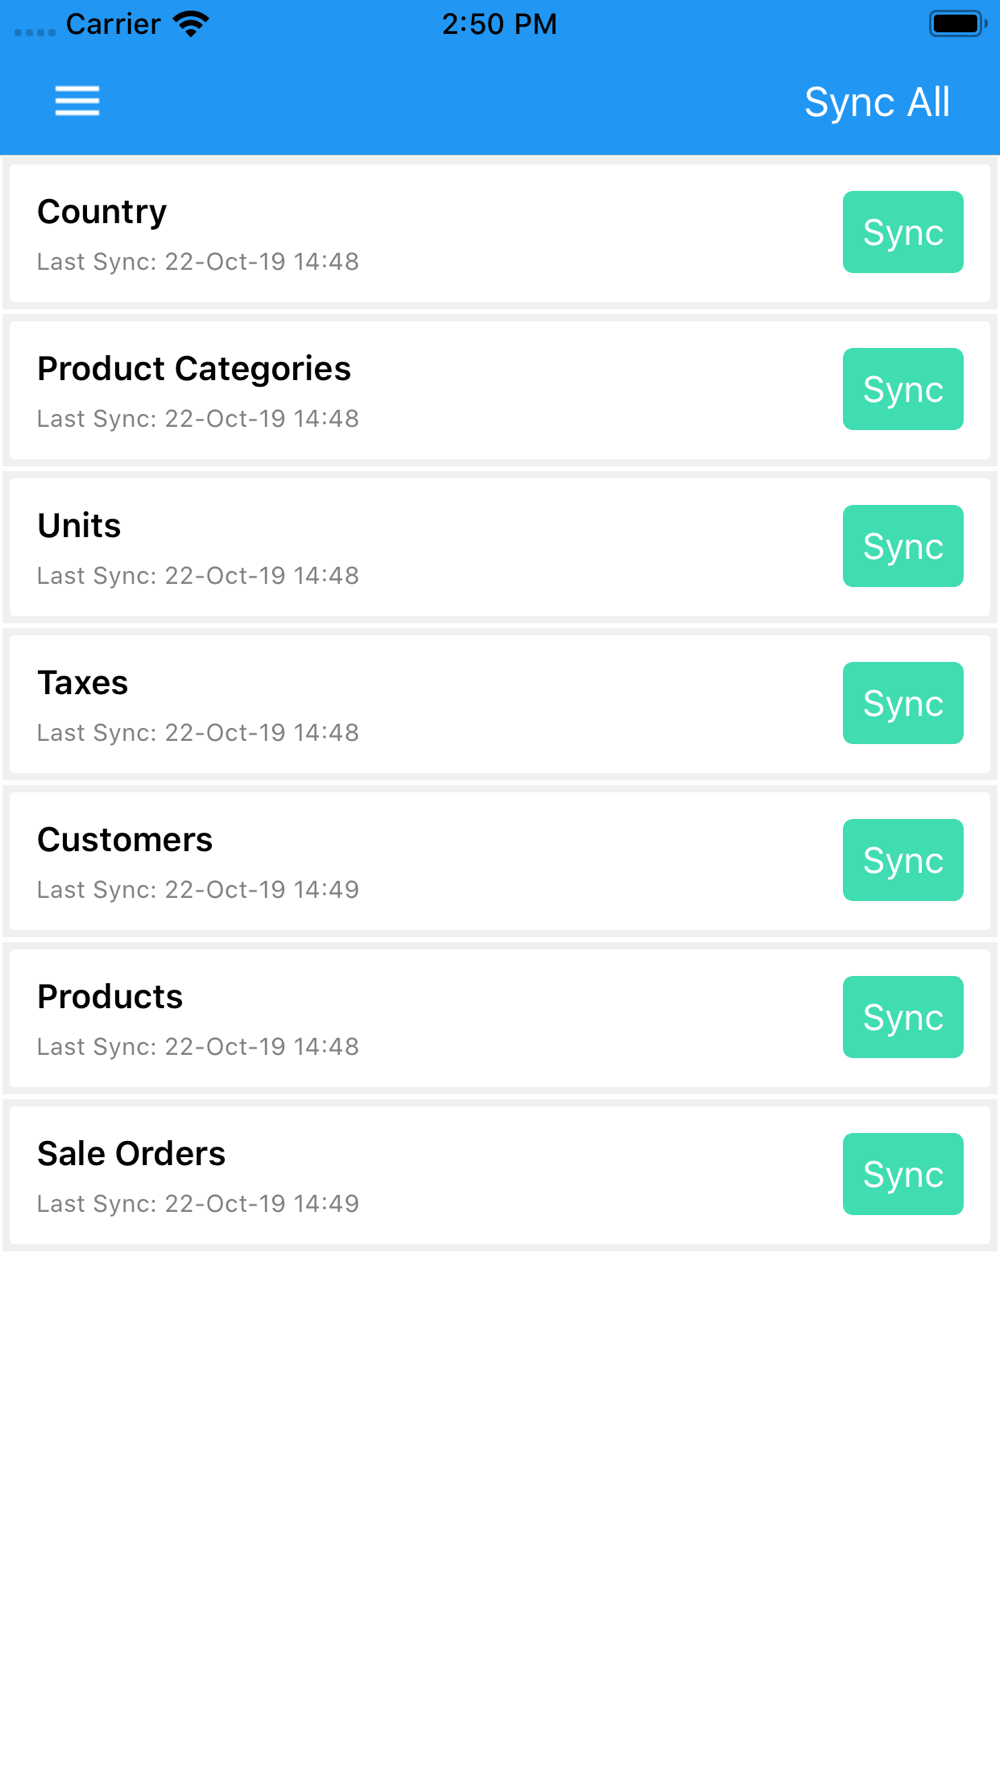This screenshot has height=1778, width=1000.
Task: Open the hamburger menu
Action: [x=77, y=101]
